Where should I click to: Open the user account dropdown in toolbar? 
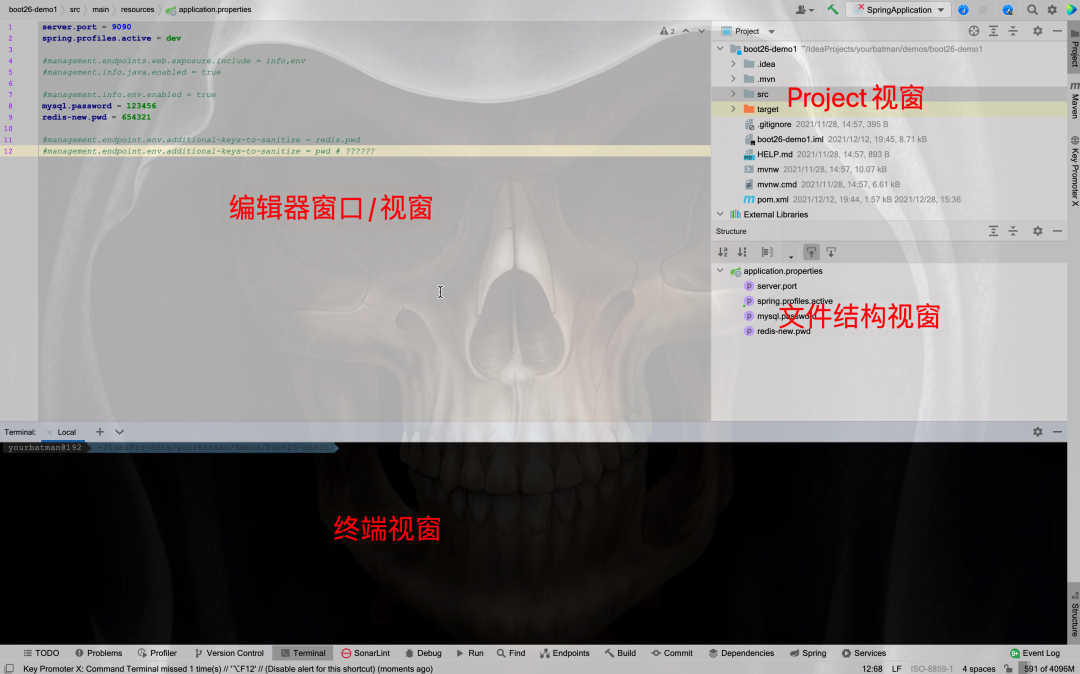click(x=804, y=10)
